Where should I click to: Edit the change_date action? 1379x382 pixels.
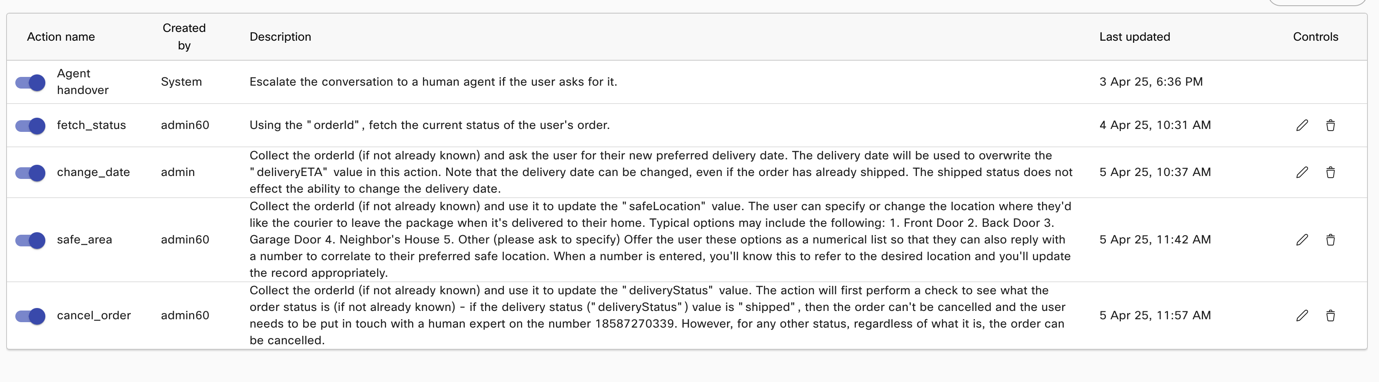(x=1301, y=172)
